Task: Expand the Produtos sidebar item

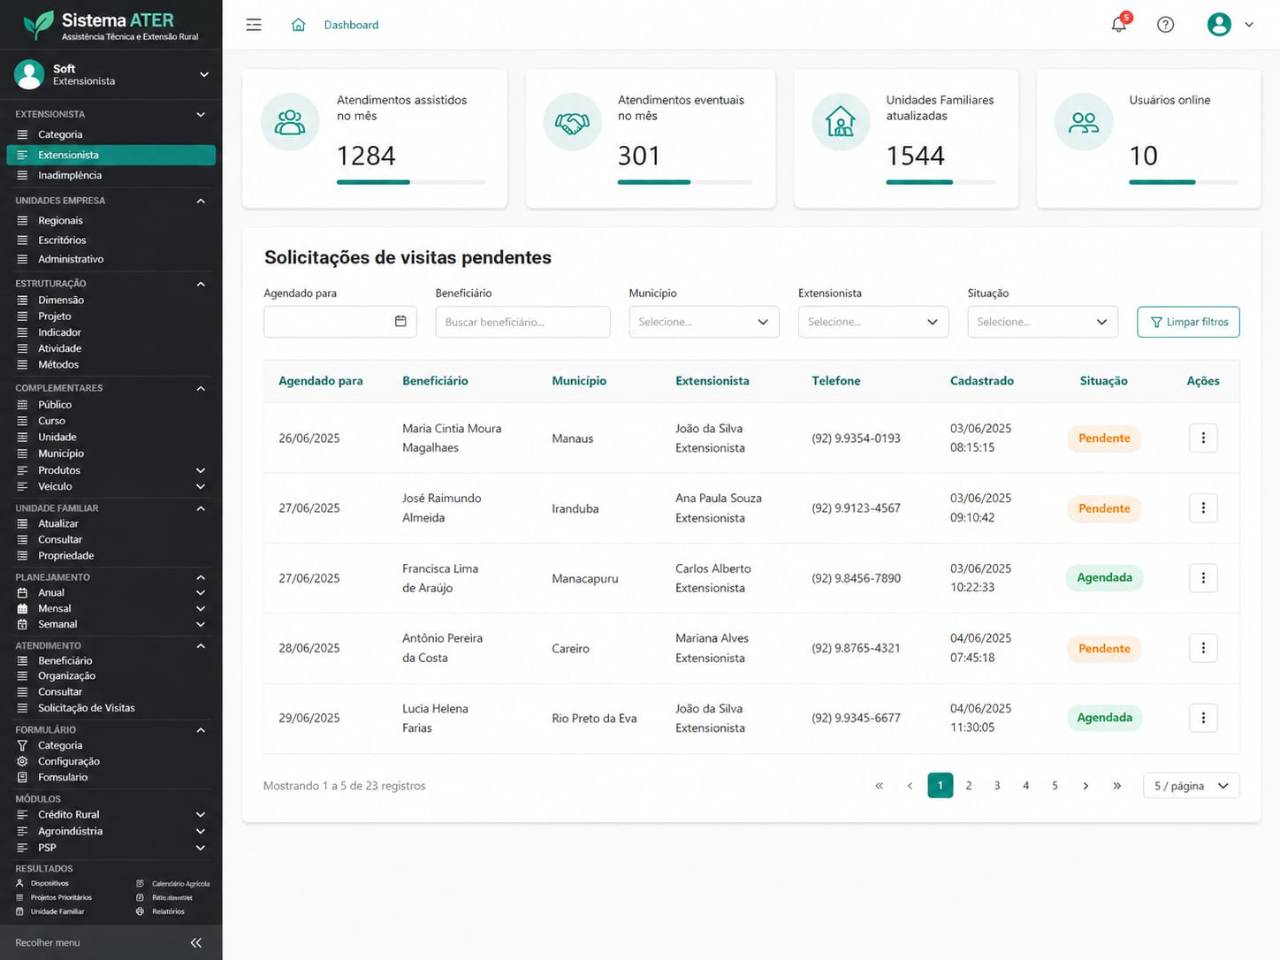Action: (x=201, y=470)
